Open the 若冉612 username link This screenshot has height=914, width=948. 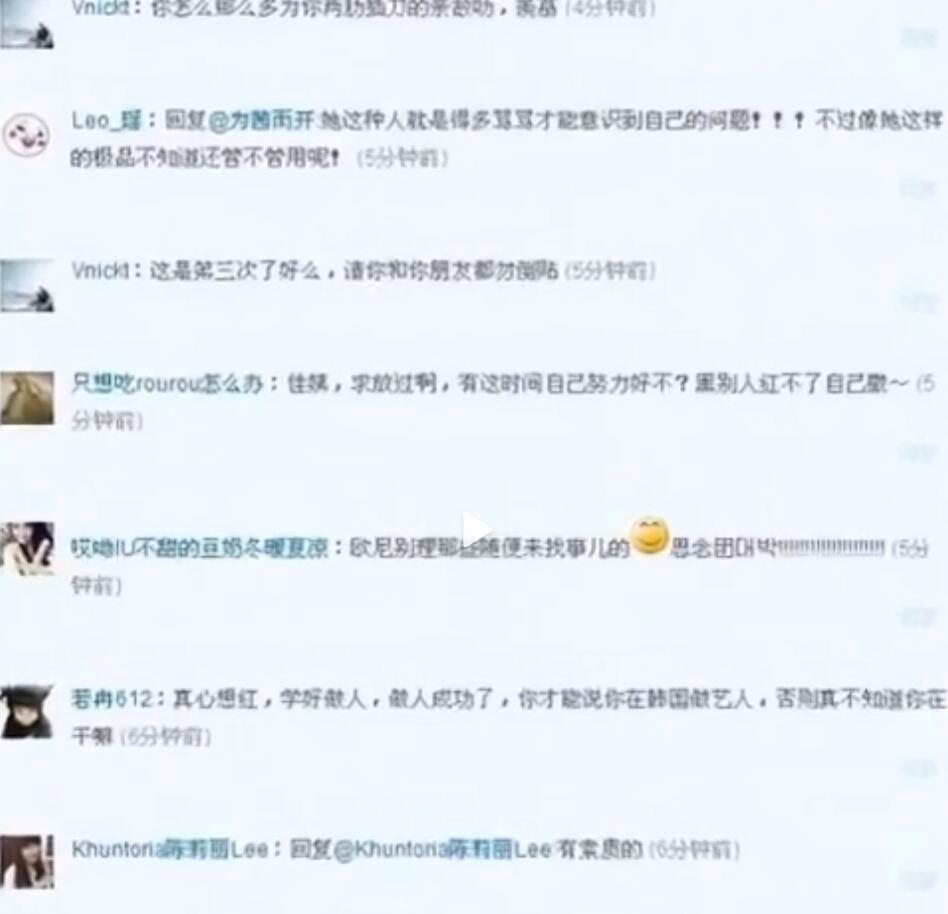pyautogui.click(x=112, y=699)
